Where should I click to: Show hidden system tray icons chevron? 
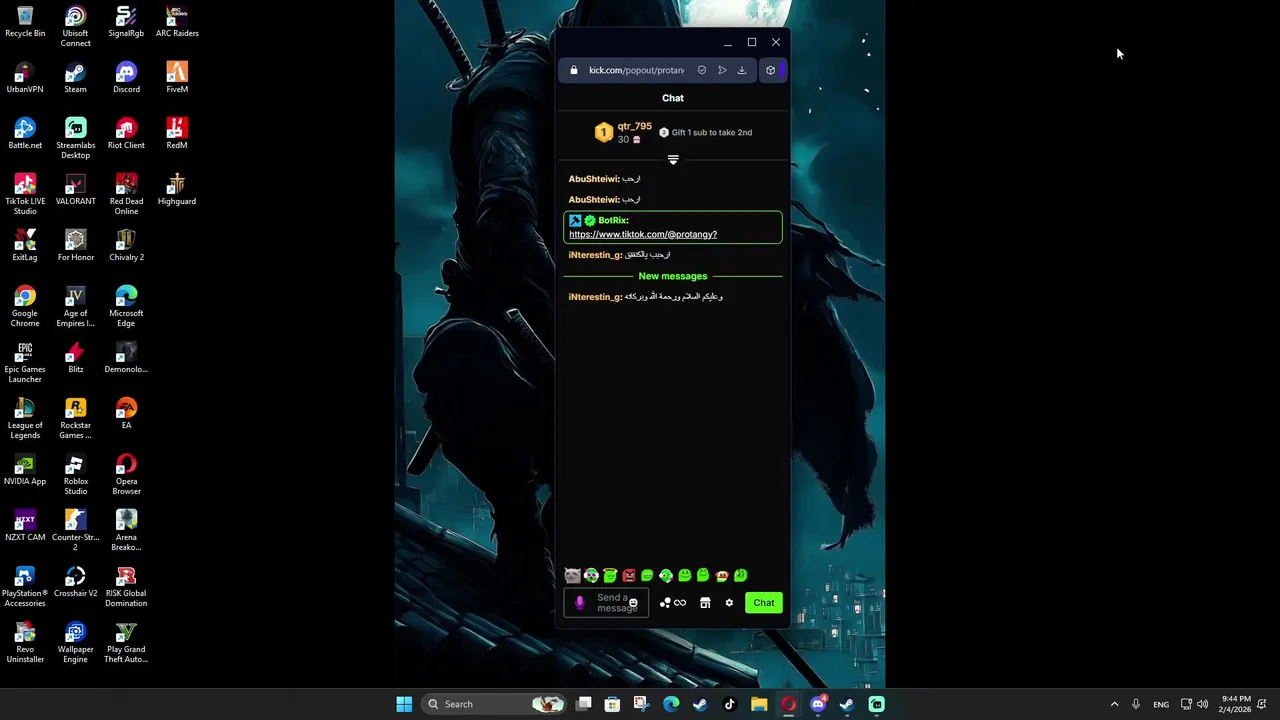tap(1114, 704)
